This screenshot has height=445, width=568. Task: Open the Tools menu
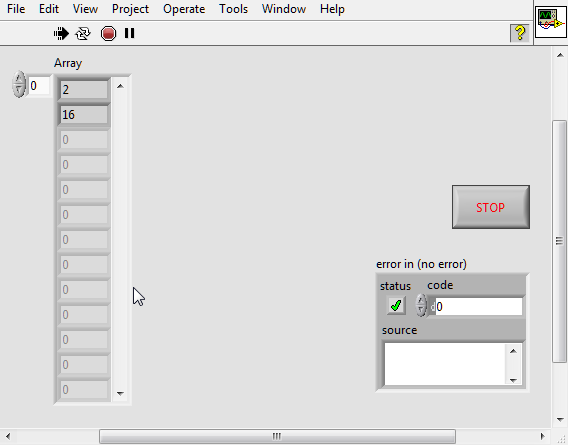point(233,9)
